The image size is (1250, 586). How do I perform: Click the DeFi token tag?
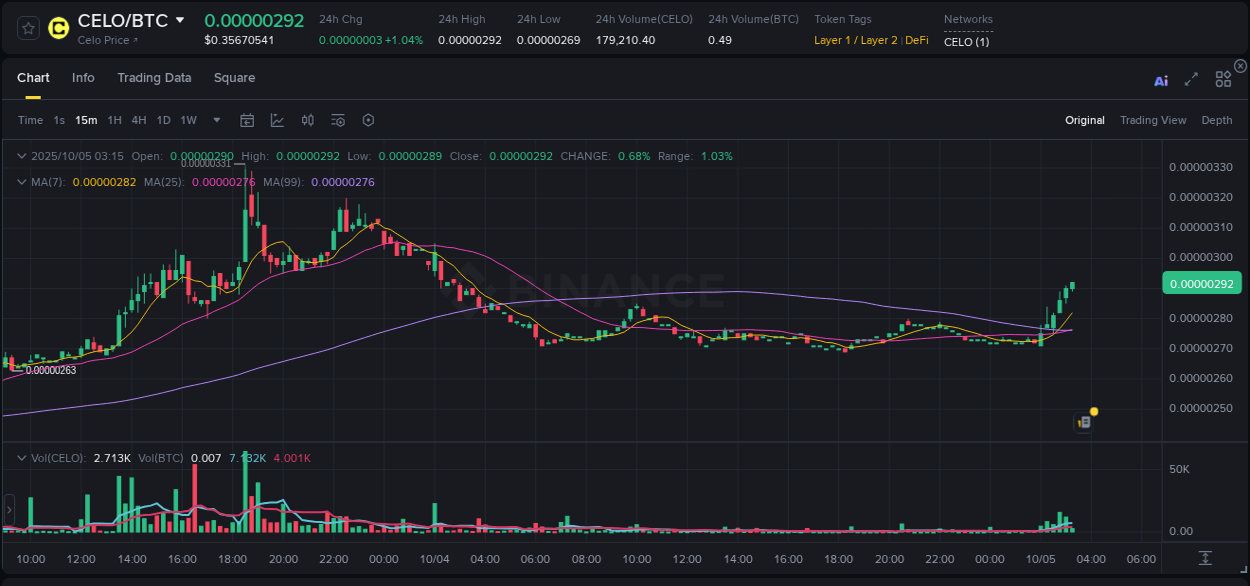pyautogui.click(x=917, y=41)
